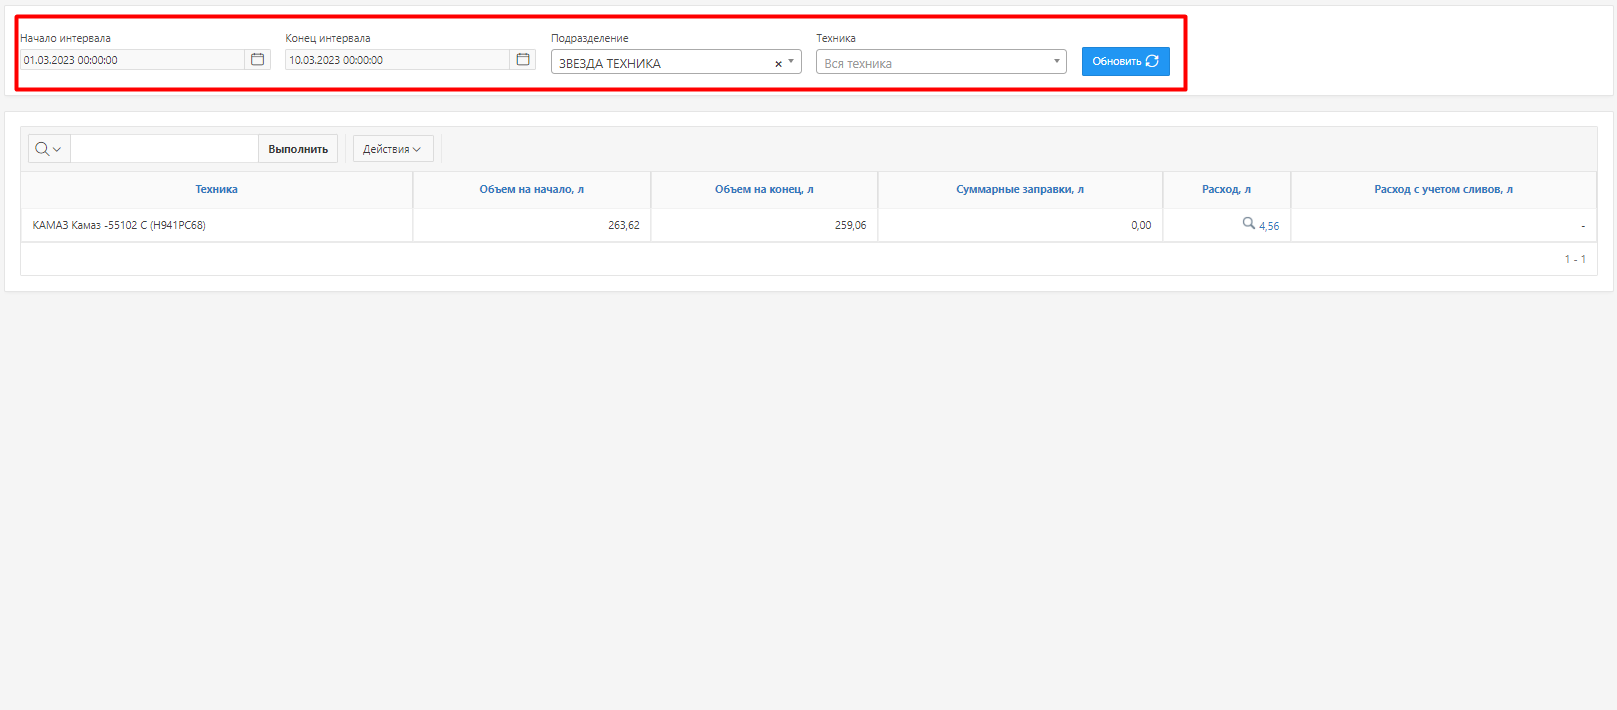The width and height of the screenshot is (1617, 710).
Task: Expand the Подразделение dropdown
Action: click(x=791, y=62)
